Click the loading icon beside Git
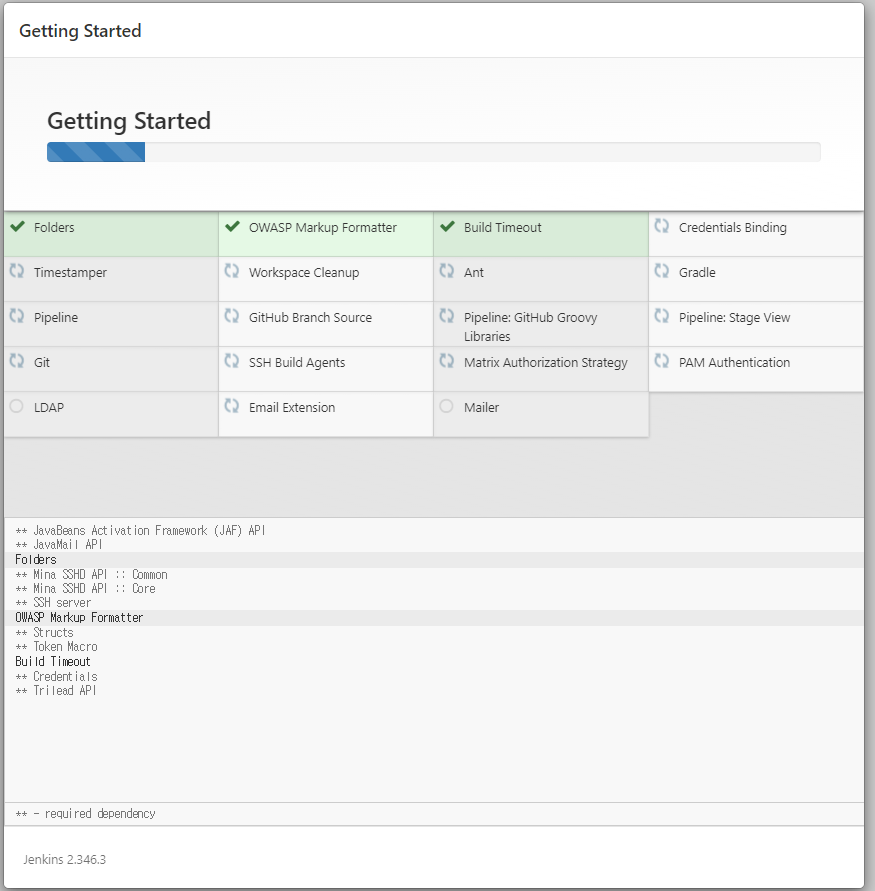 coord(17,361)
